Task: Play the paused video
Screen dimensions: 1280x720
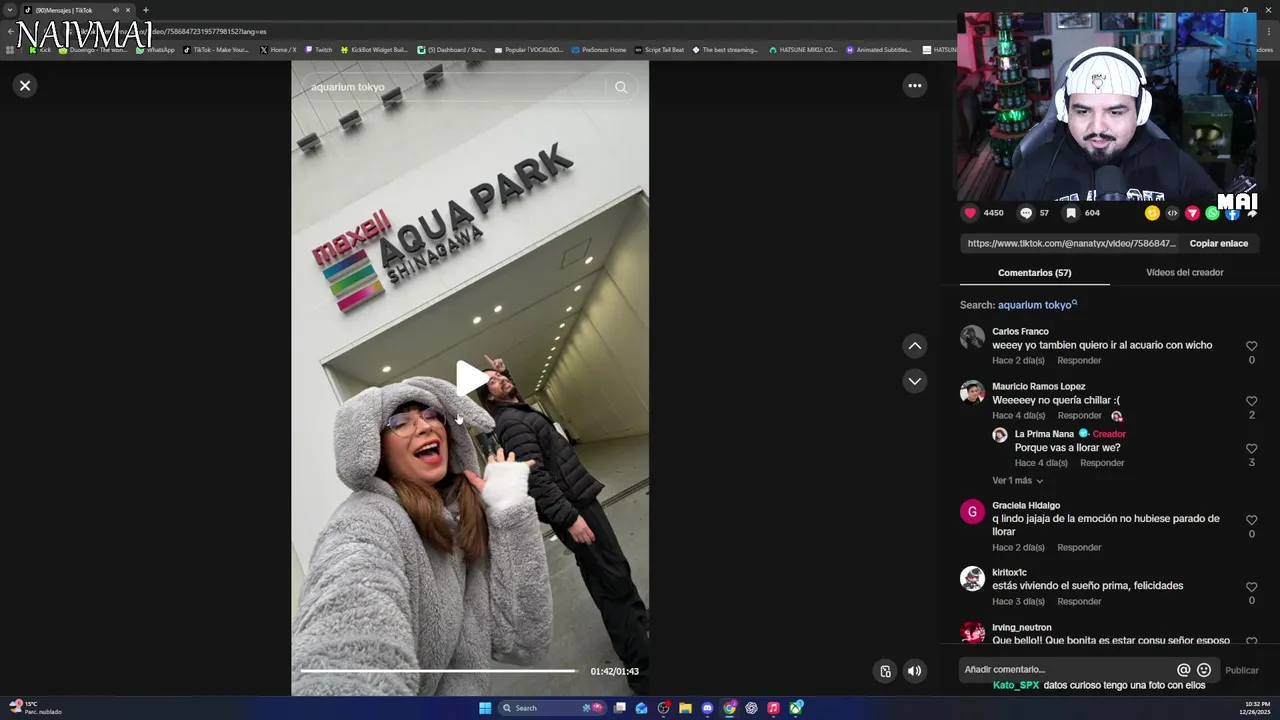Action: click(x=470, y=378)
